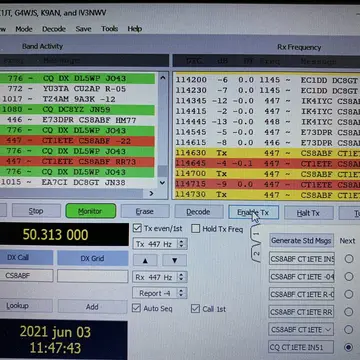Enable the Hold Tx Freq checkbox
This screenshot has width=360, height=360.
[196, 229]
